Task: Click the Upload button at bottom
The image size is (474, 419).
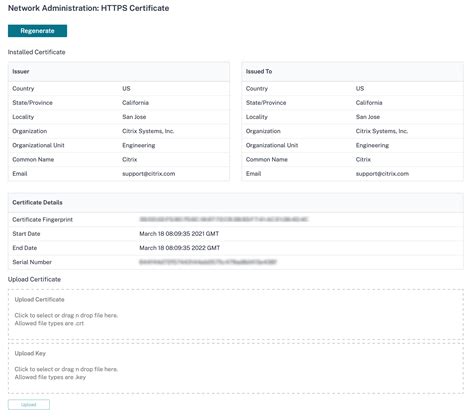Action: [x=29, y=404]
